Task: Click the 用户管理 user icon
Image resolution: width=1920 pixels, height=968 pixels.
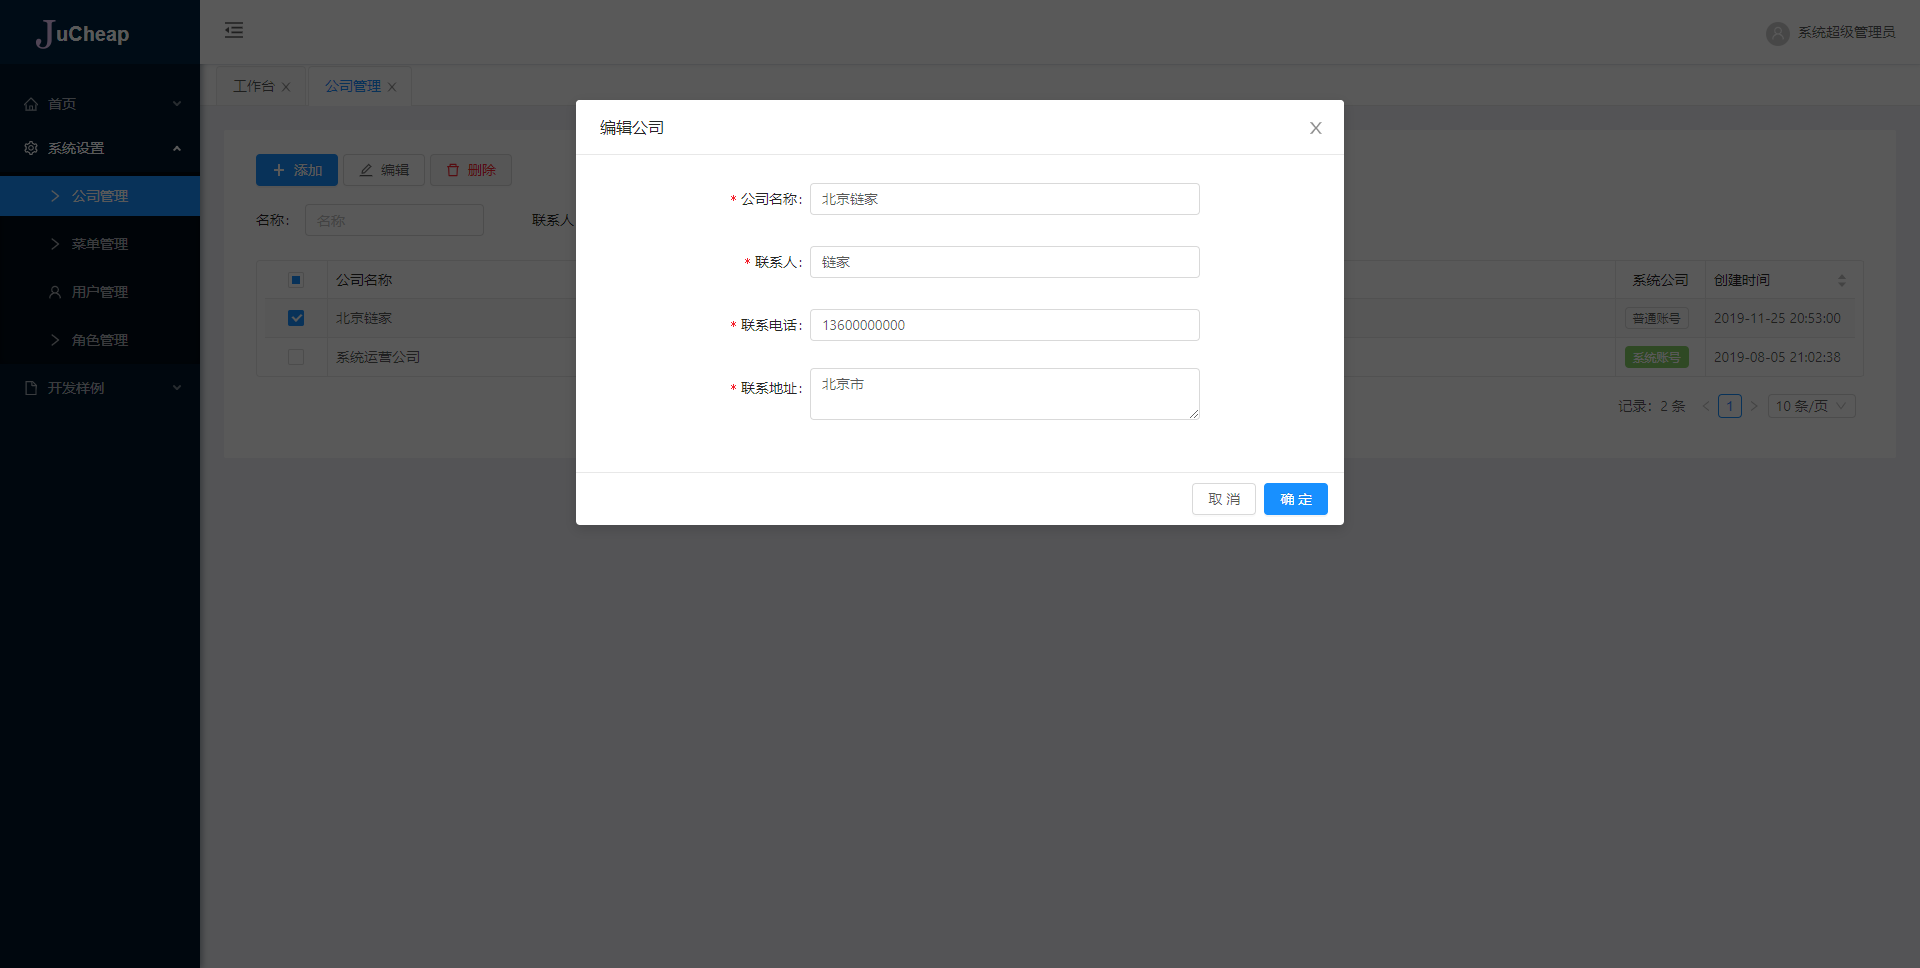Action: click(x=53, y=292)
